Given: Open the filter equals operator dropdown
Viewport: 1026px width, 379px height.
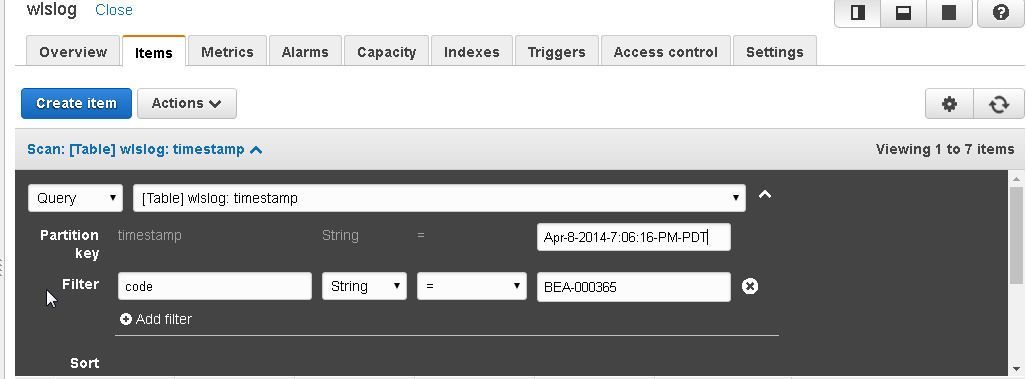Looking at the screenshot, I should (x=472, y=286).
